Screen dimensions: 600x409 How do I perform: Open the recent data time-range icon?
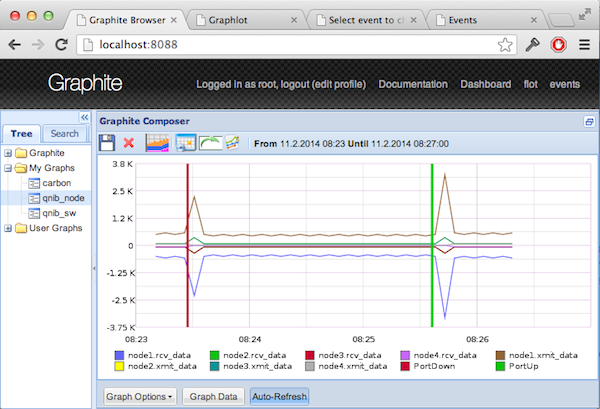157,143
